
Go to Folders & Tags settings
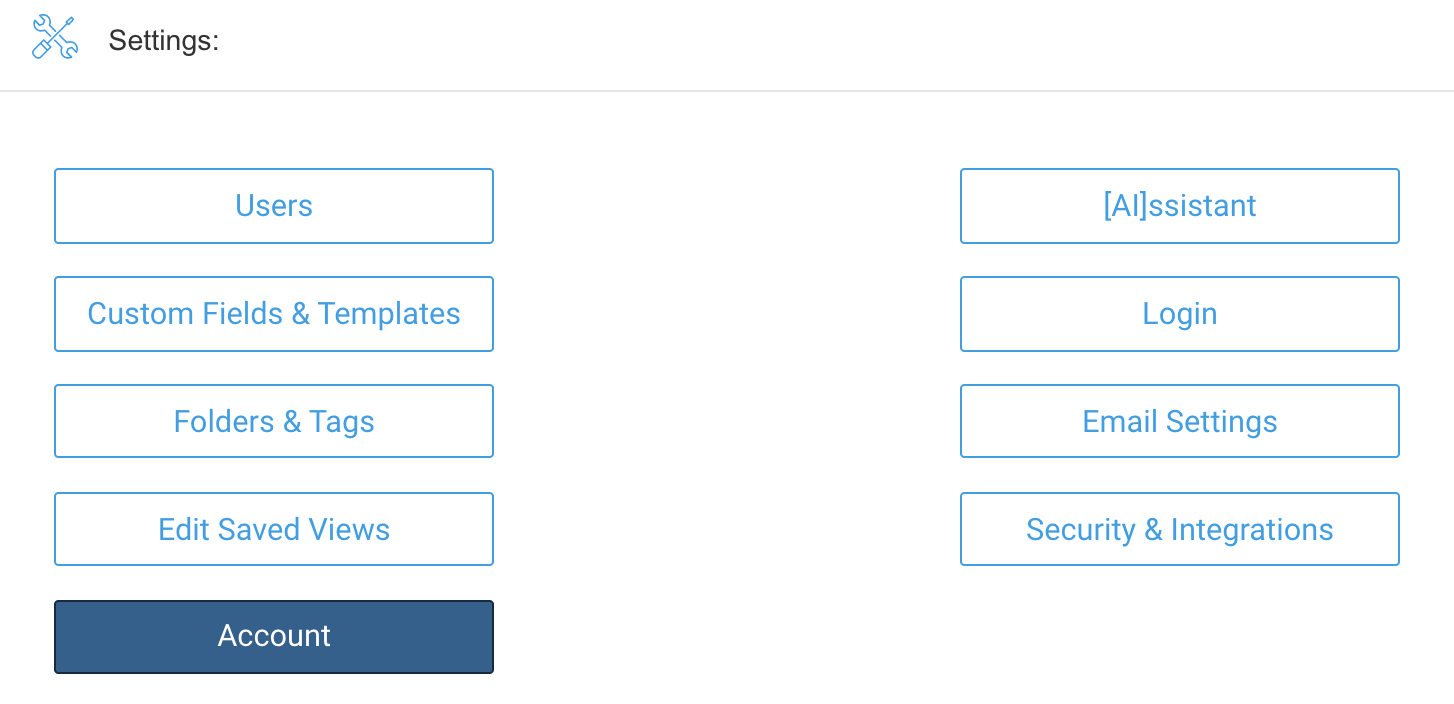point(274,422)
